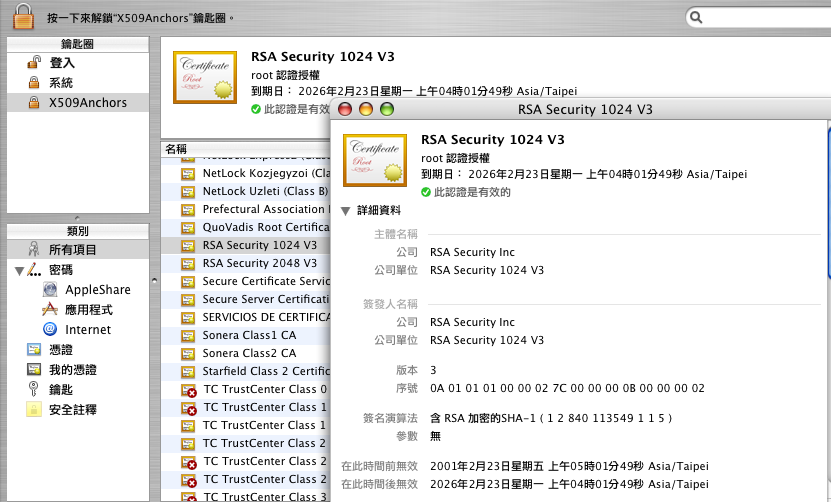Click the 公司 RSA Security Inc subject value
The width and height of the screenshot is (831, 502).
coord(472,252)
